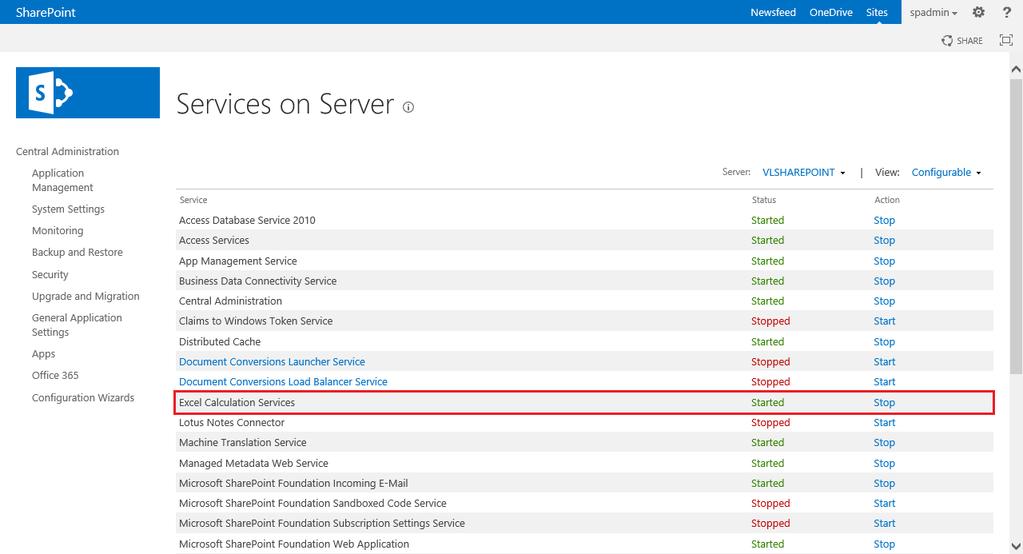Click the Managed Metadata Web Service name
This screenshot has height=554, width=1023.
(254, 463)
